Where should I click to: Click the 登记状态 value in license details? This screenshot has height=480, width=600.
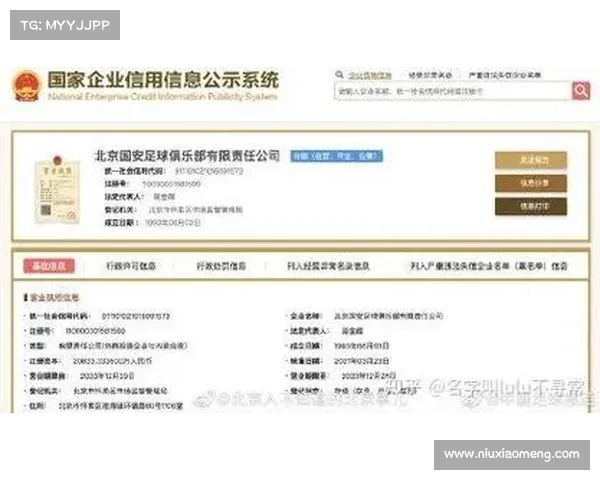tap(375, 391)
